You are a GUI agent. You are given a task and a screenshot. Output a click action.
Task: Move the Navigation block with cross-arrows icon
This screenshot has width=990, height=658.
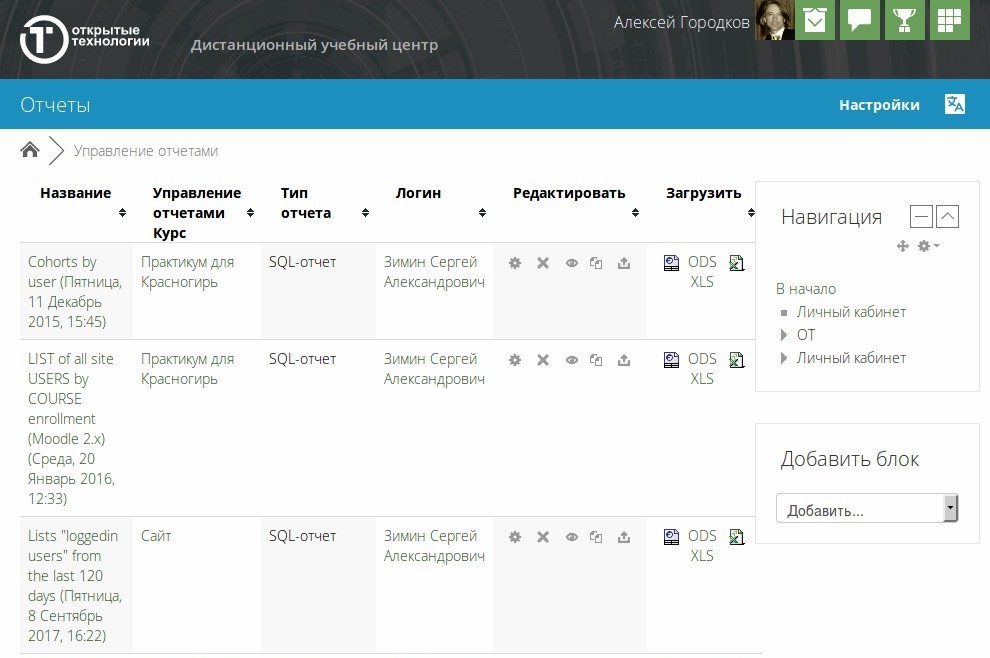point(903,246)
